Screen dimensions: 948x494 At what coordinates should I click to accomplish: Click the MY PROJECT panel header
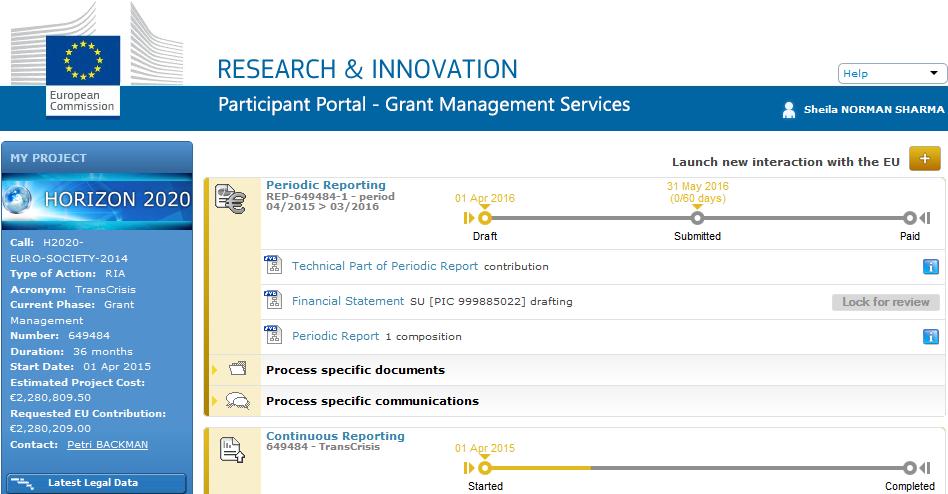(x=97, y=157)
